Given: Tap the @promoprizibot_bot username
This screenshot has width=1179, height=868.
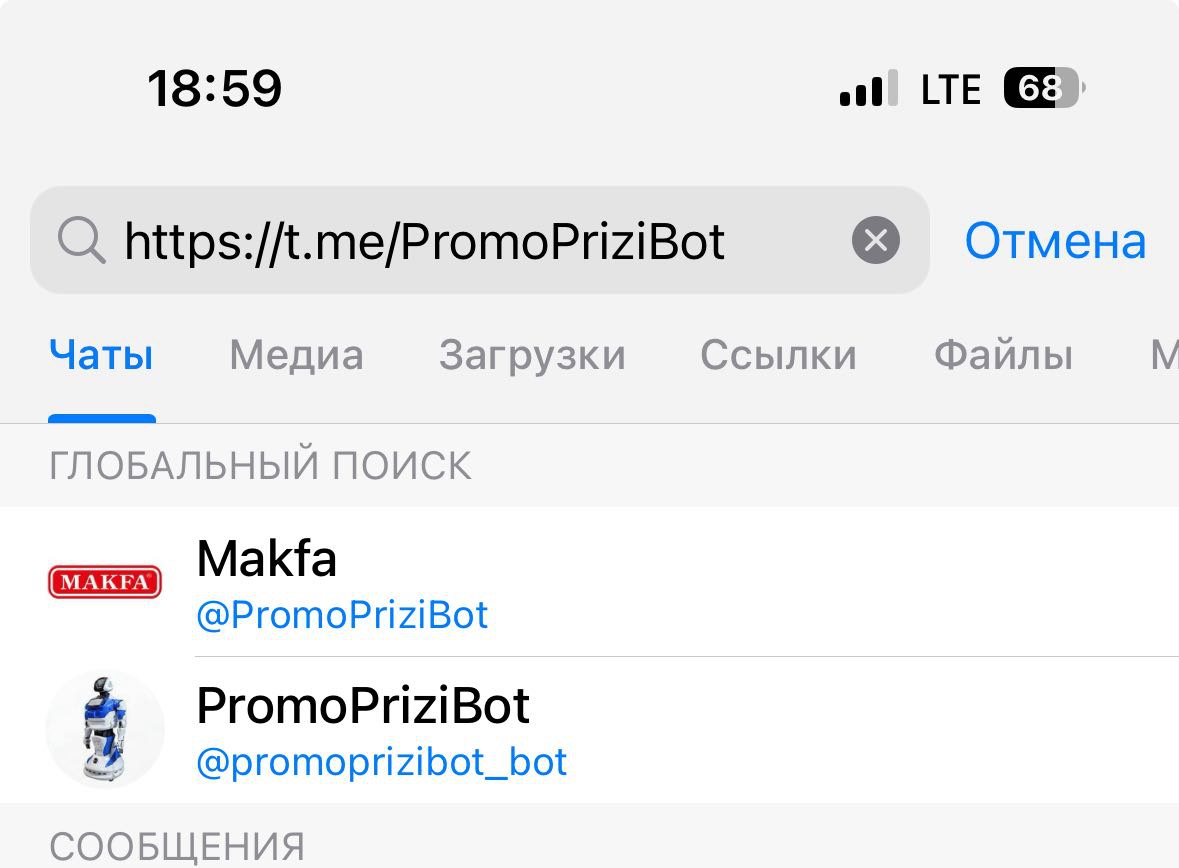Looking at the screenshot, I should tap(382, 763).
